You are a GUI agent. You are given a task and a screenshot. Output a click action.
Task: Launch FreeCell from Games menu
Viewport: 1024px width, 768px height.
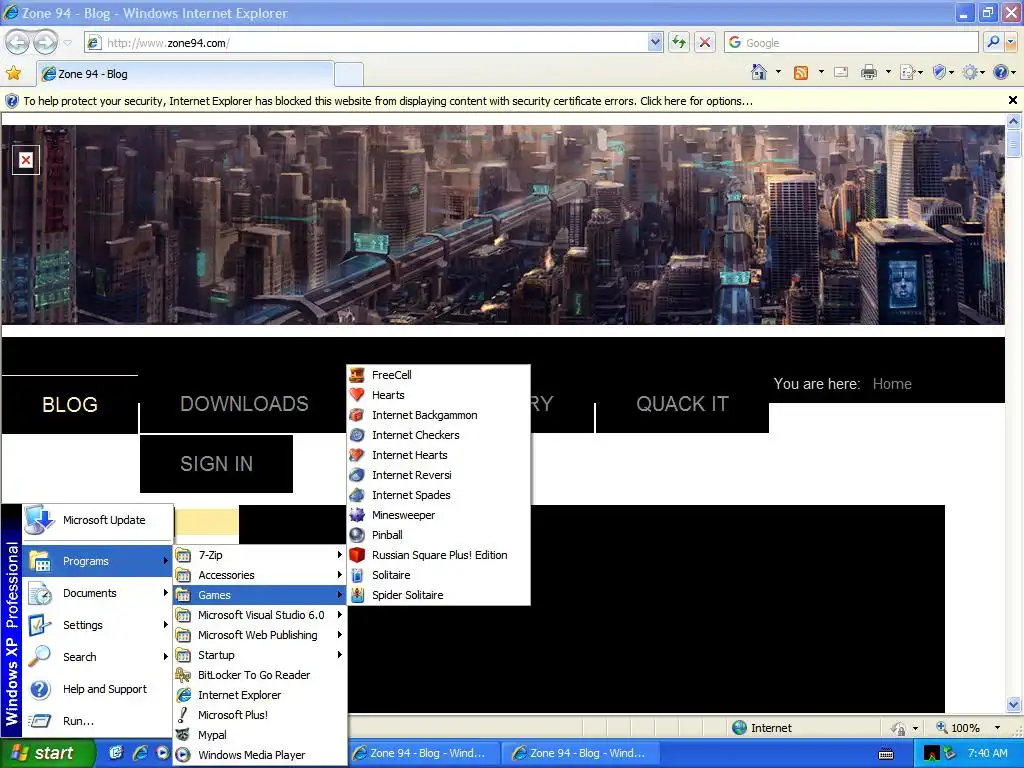(x=438, y=375)
